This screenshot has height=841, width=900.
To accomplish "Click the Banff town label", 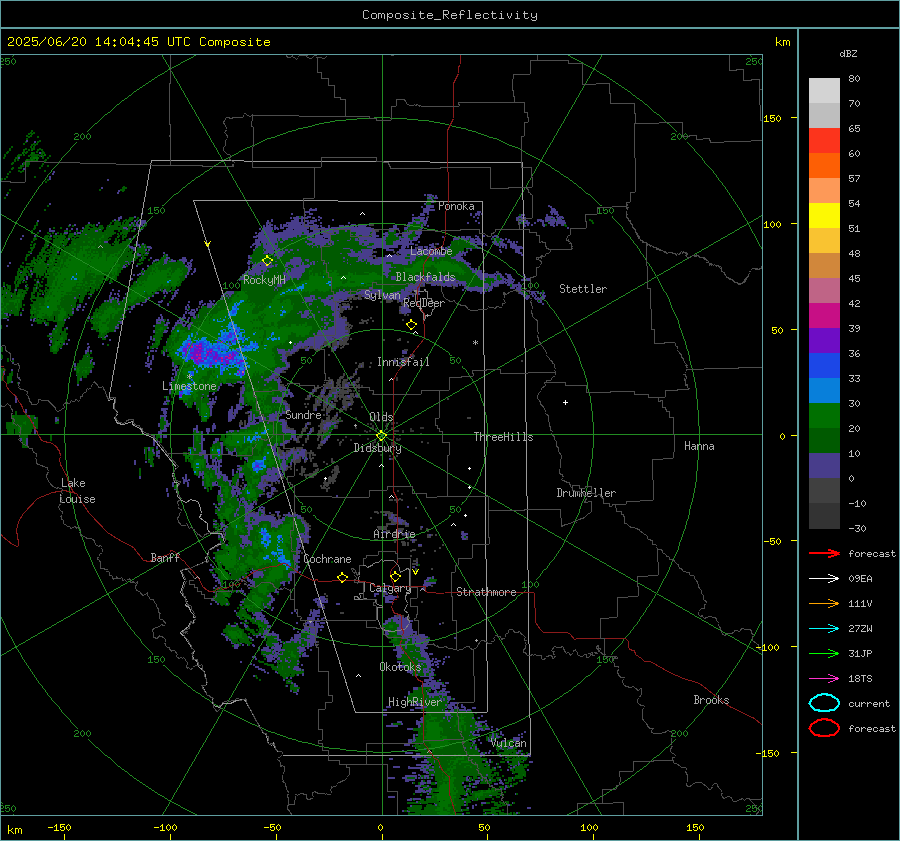I will (x=165, y=557).
